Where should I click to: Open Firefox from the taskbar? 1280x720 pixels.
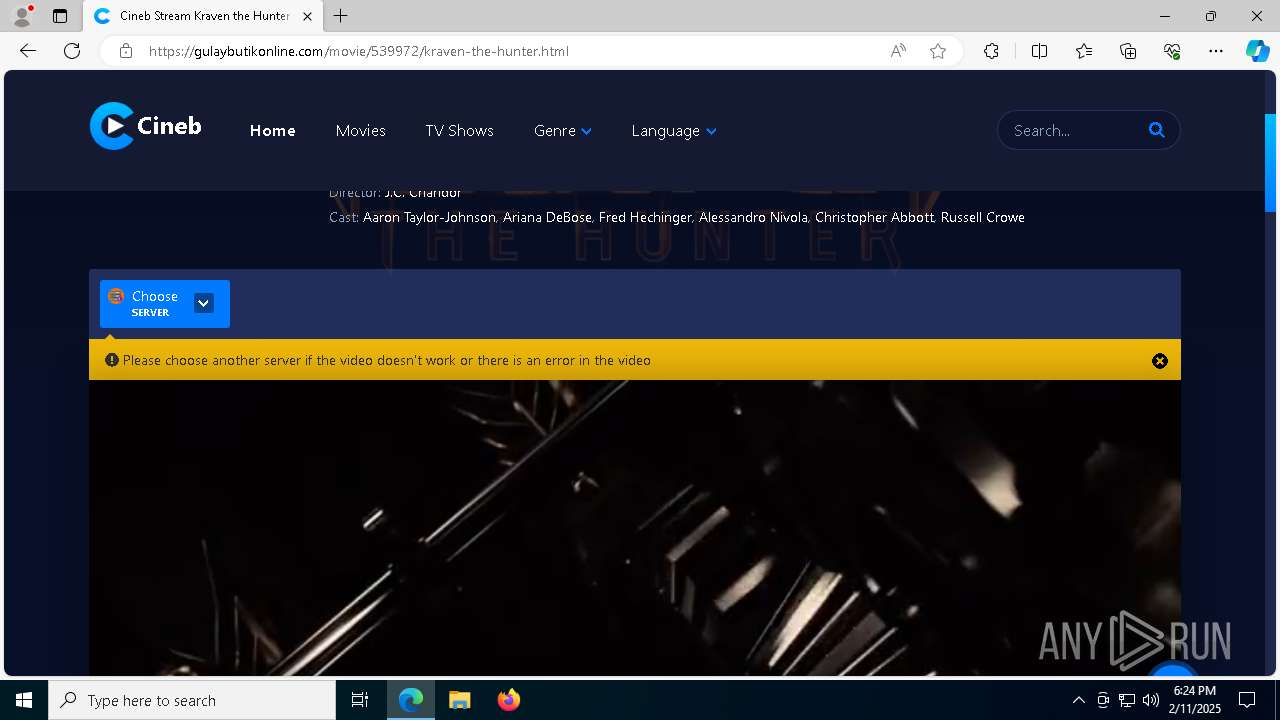[x=508, y=700]
